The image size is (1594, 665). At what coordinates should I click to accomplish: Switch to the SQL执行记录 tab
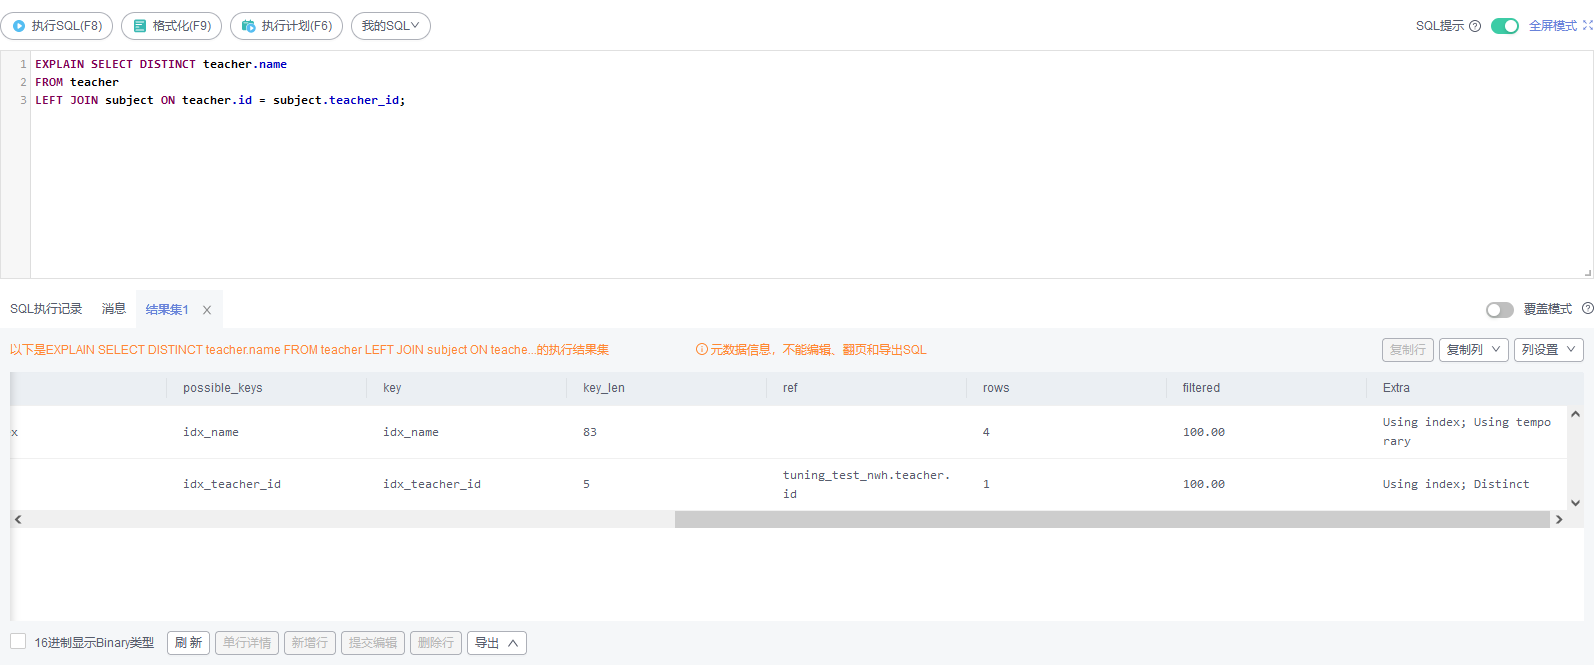click(x=46, y=309)
